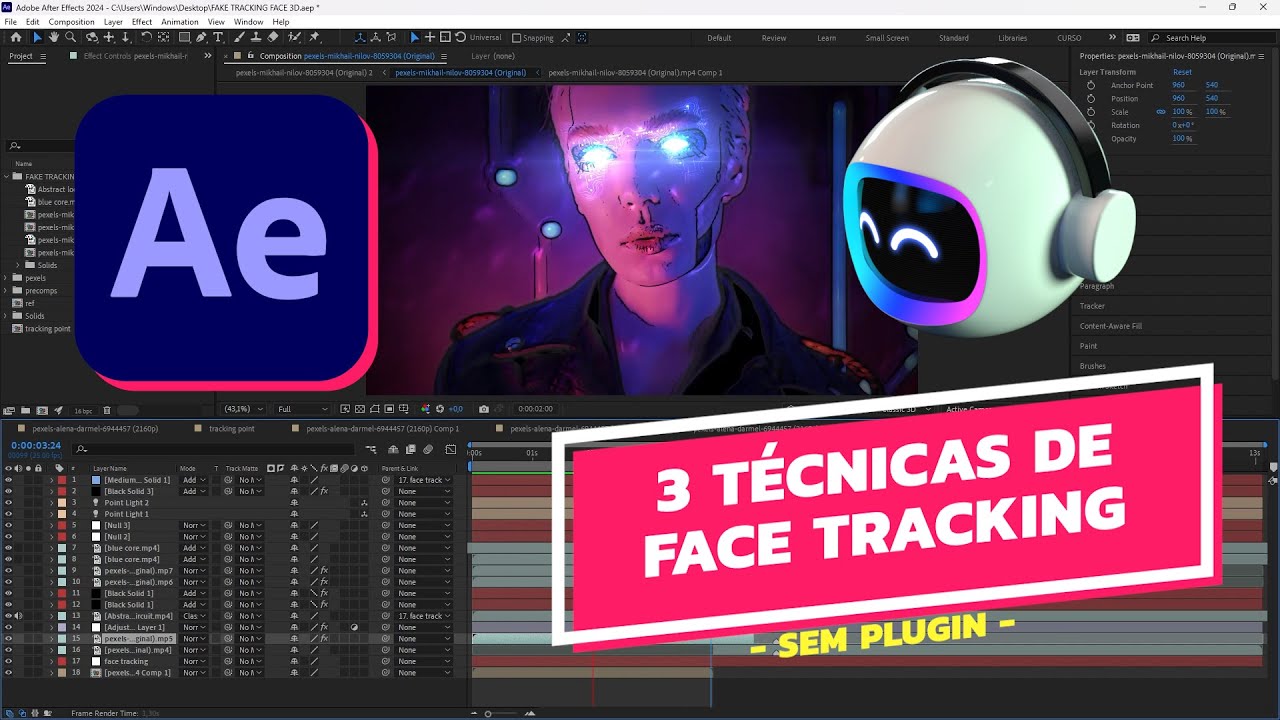1280x720 pixels.
Task: Select the Hand tool
Action: click(54, 38)
